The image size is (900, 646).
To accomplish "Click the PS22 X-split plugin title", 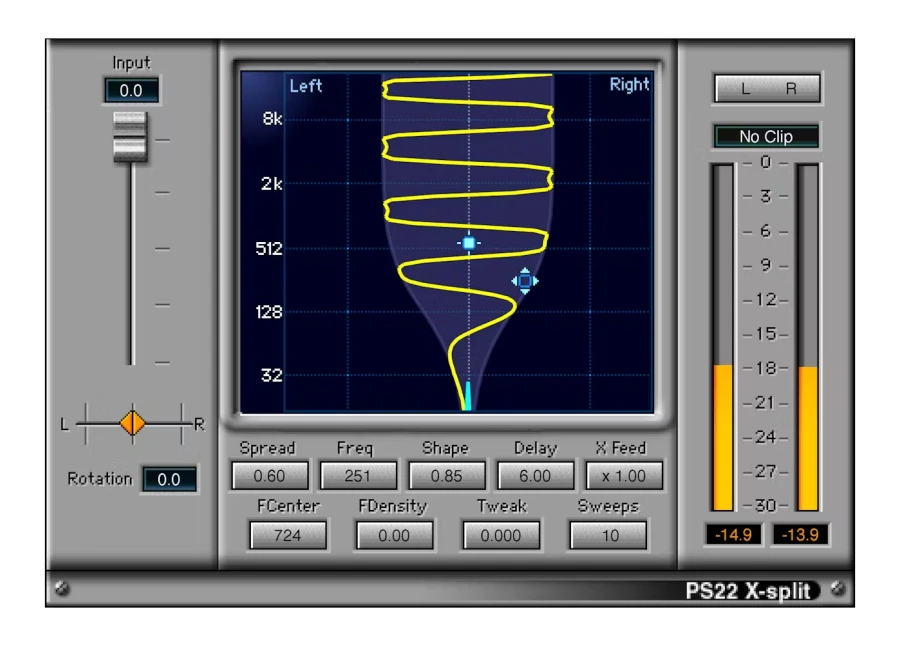I will tap(748, 590).
